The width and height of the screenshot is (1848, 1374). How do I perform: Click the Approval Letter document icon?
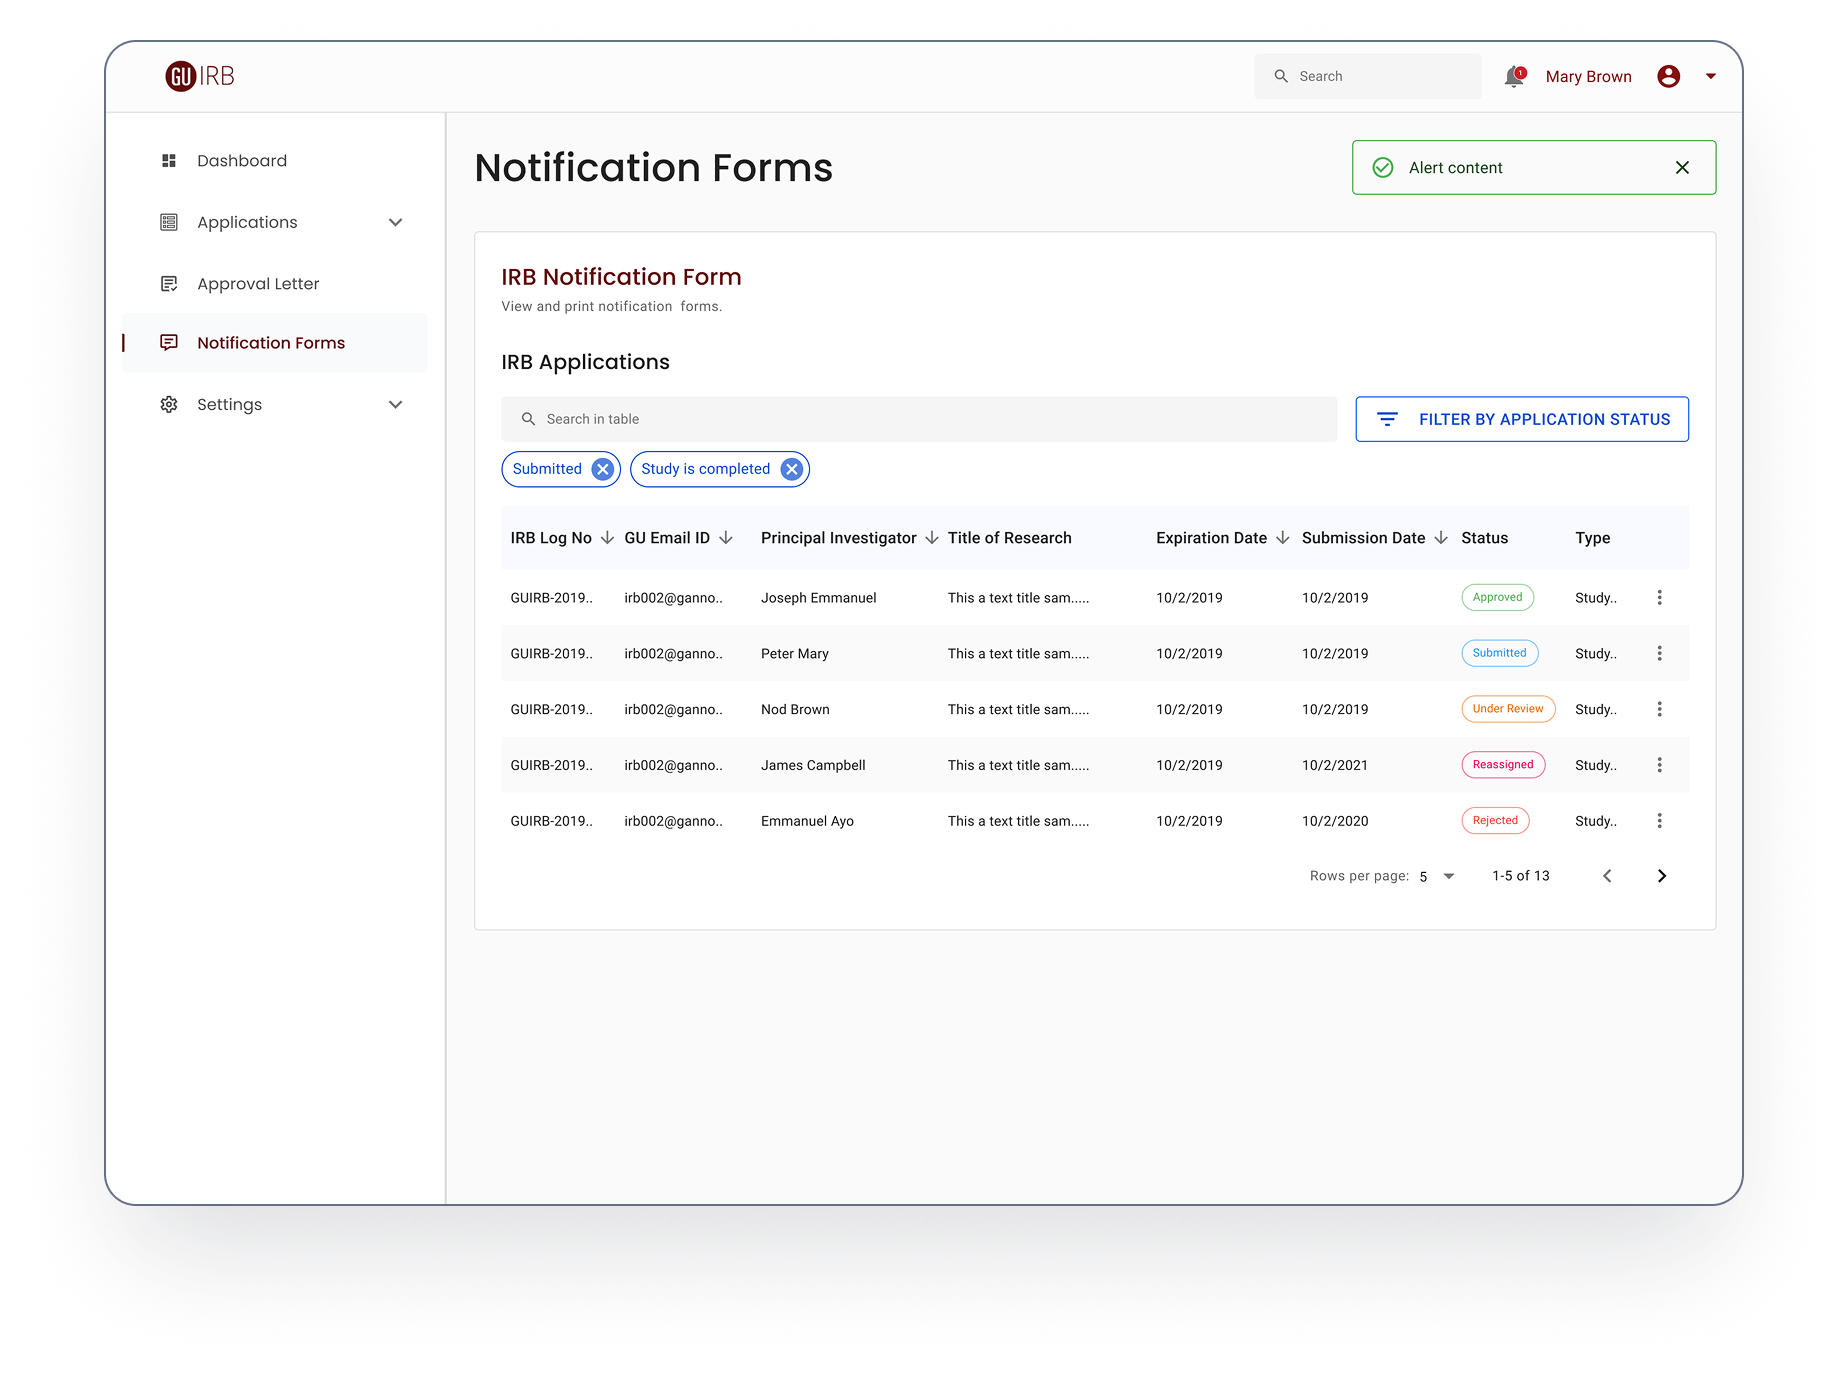pyautogui.click(x=169, y=284)
